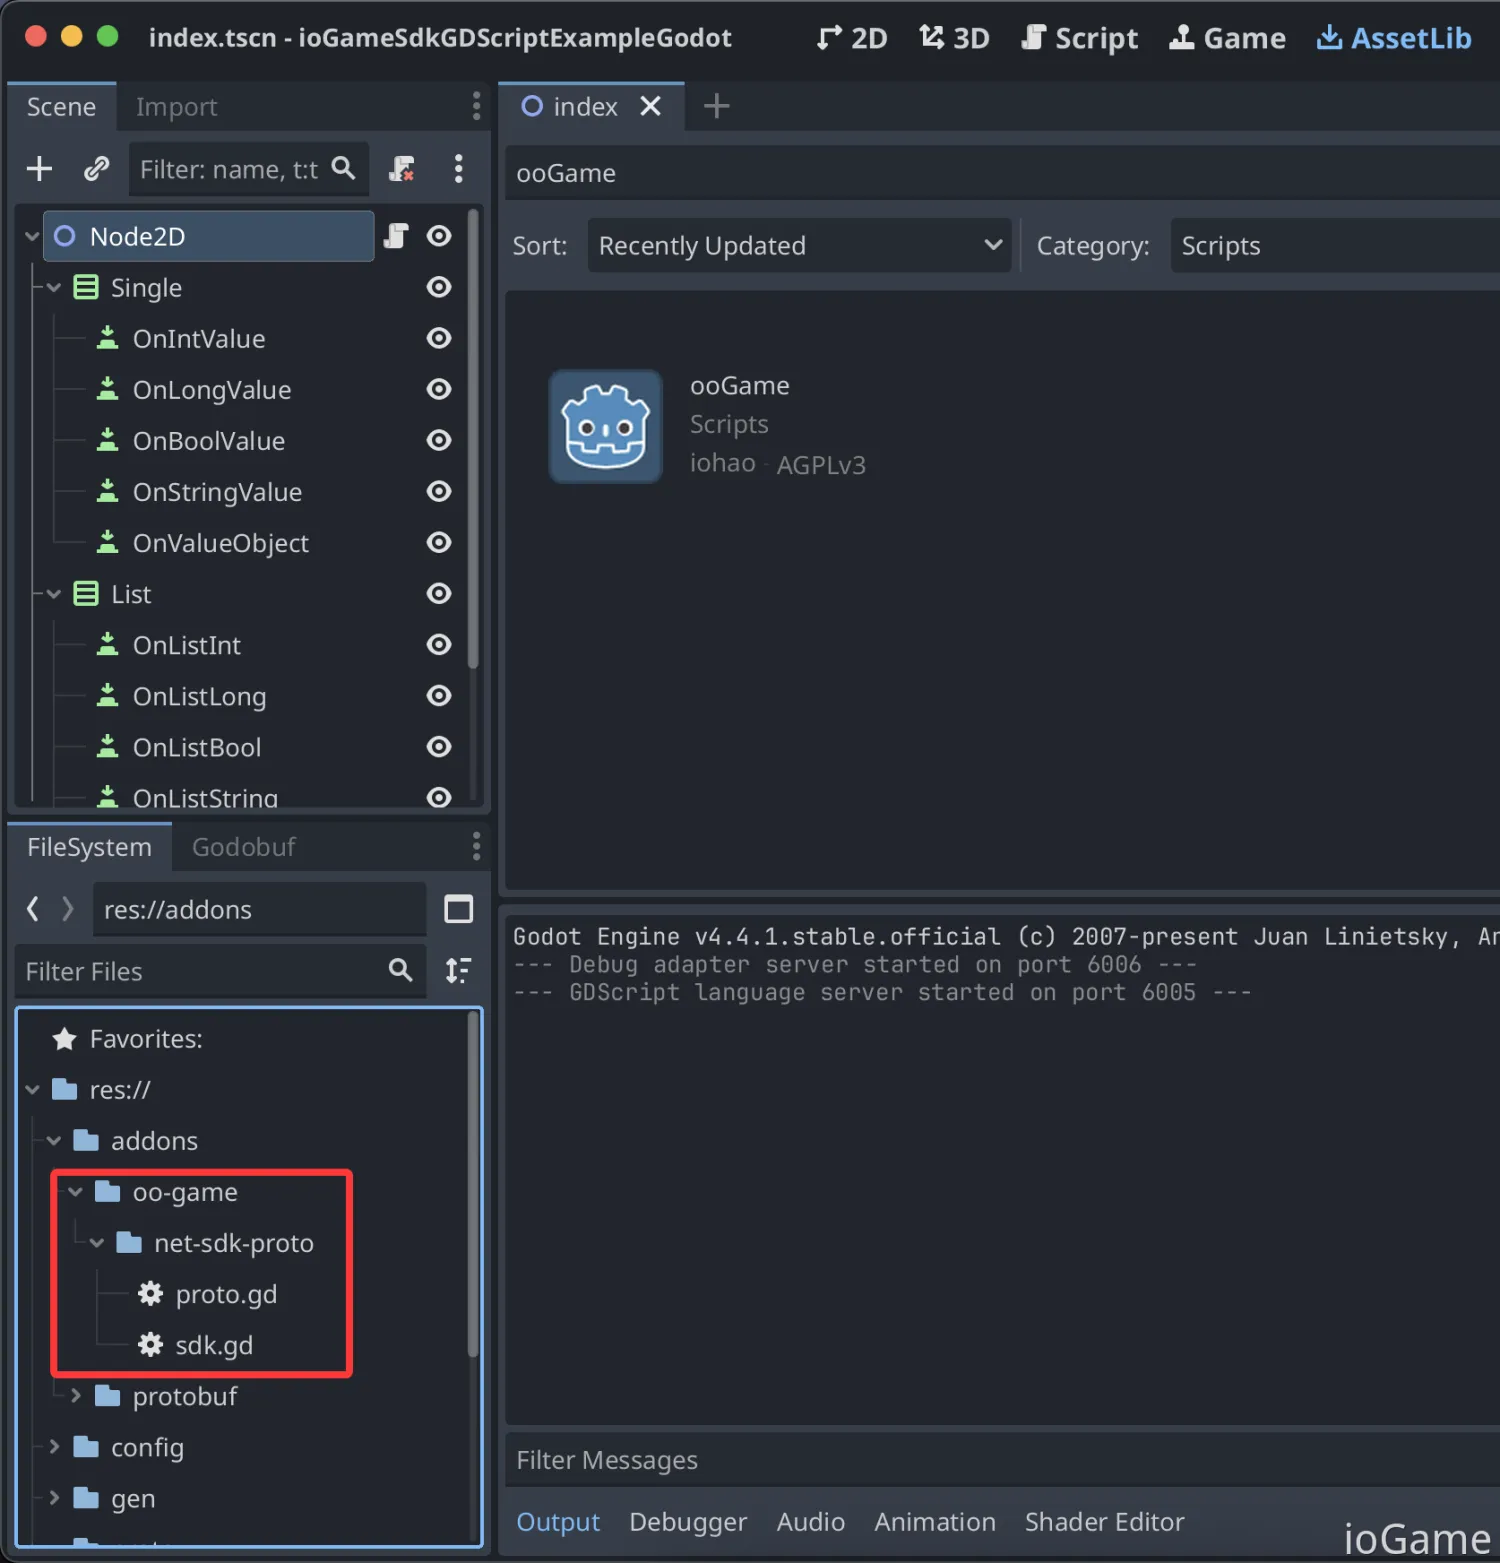This screenshot has width=1500, height=1563.
Task: Switch to the Script workspace
Action: click(x=1079, y=38)
